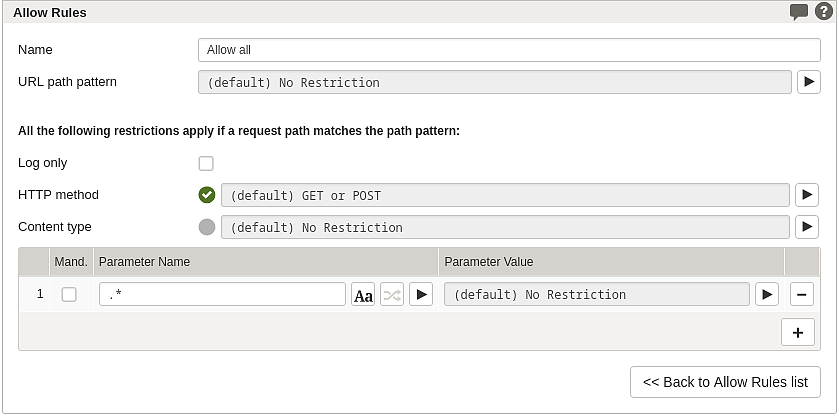839x416 pixels.
Task: Open Parameter Value options arrow button
Action: pyautogui.click(x=767, y=294)
